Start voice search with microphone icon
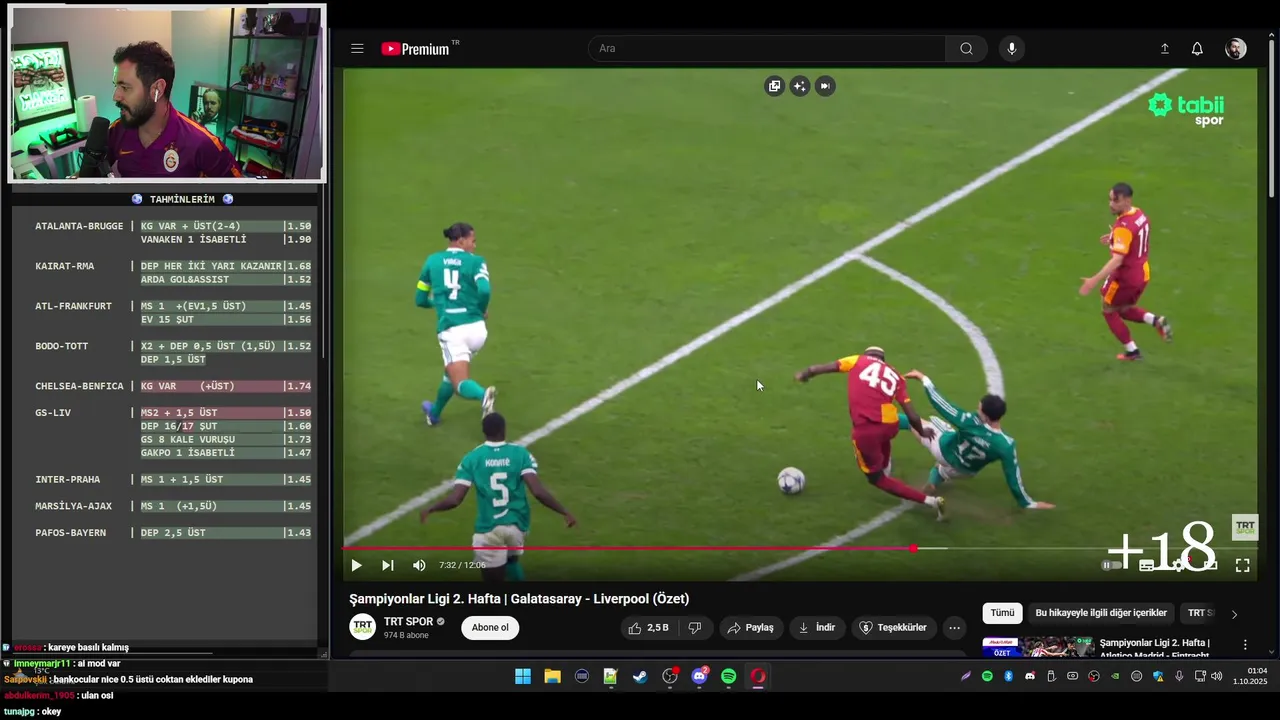1280x720 pixels. (1012, 48)
